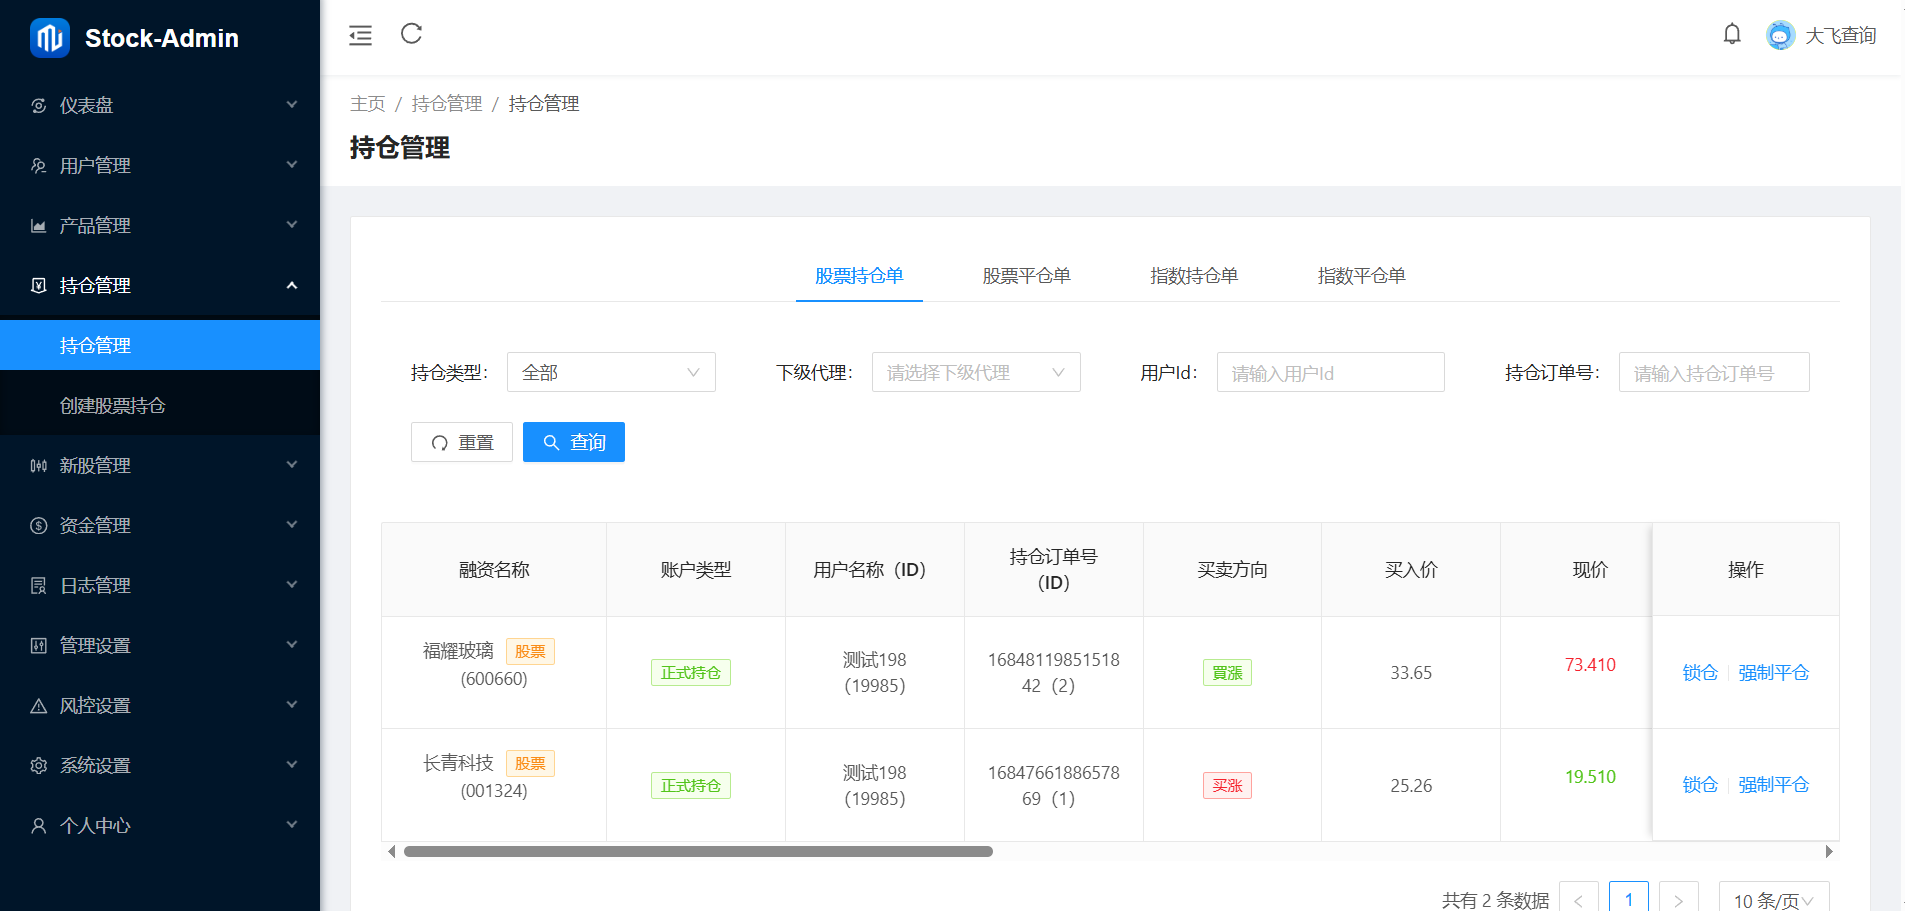The width and height of the screenshot is (1905, 911).
Task: Open the user avatar for 大飞查询
Action: (1780, 36)
